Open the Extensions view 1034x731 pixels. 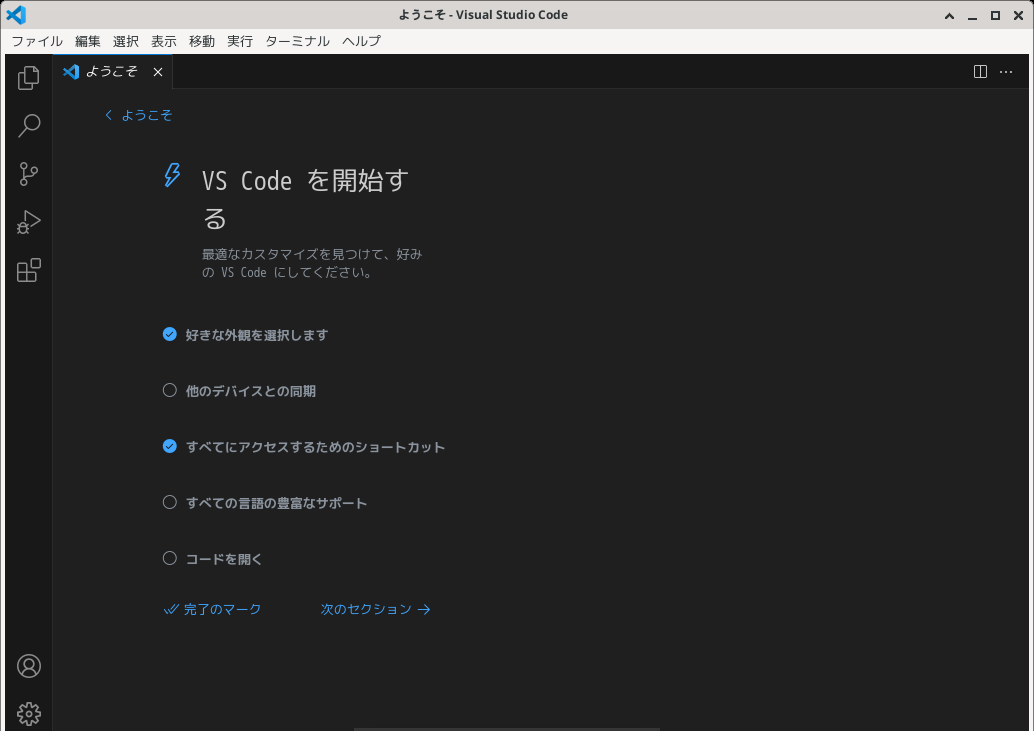tap(28, 270)
